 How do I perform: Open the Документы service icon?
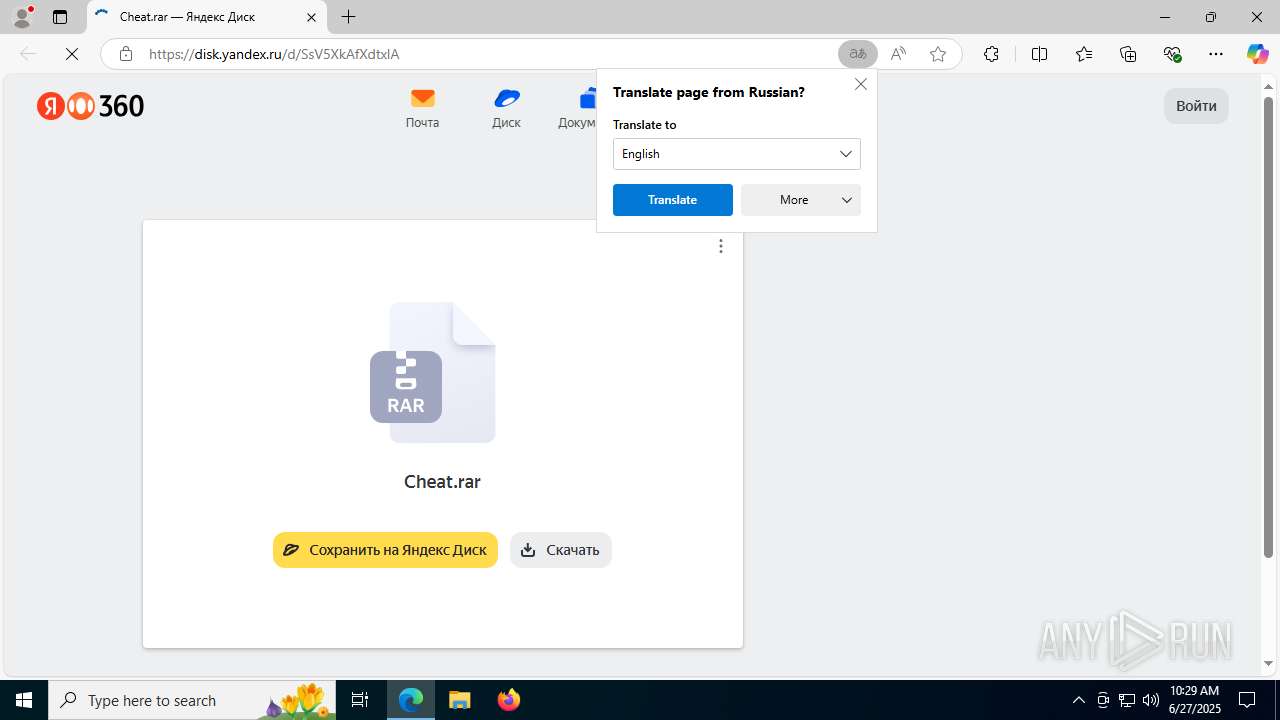click(578, 108)
